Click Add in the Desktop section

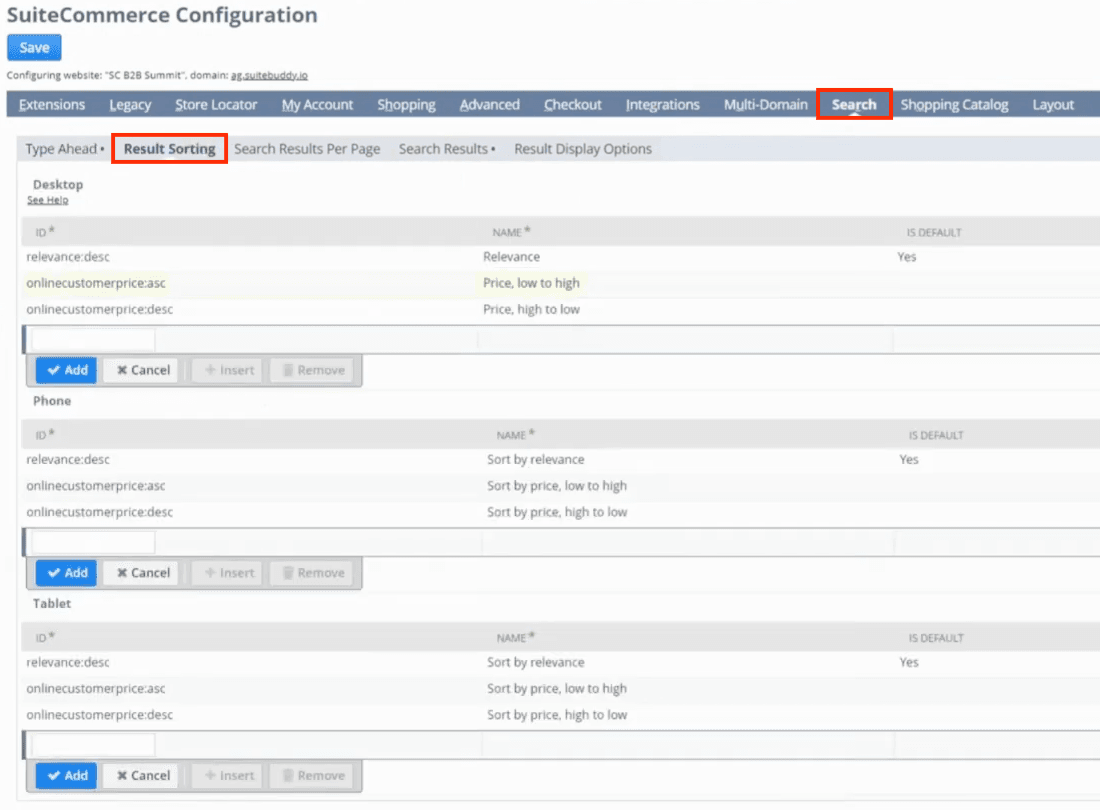pyautogui.click(x=67, y=370)
